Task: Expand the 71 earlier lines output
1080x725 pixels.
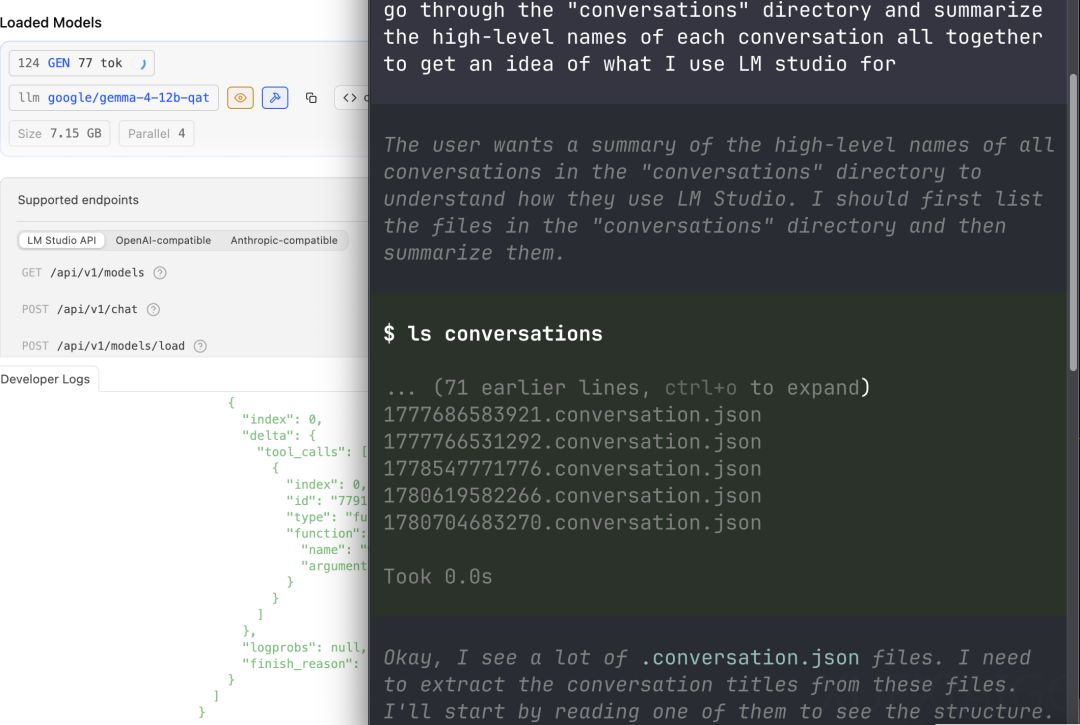Action: click(x=627, y=388)
